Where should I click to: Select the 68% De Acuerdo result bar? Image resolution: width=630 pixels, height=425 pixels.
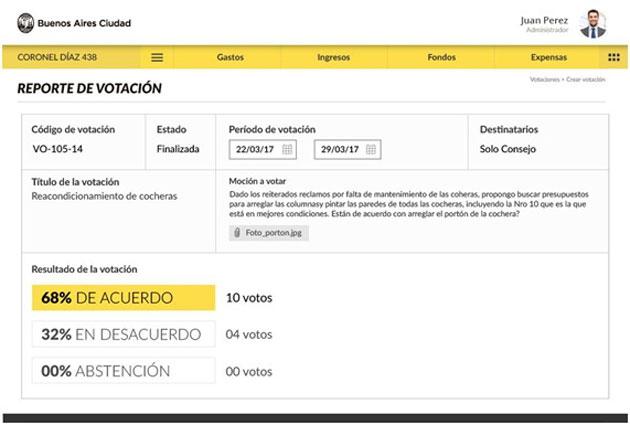[123, 297]
